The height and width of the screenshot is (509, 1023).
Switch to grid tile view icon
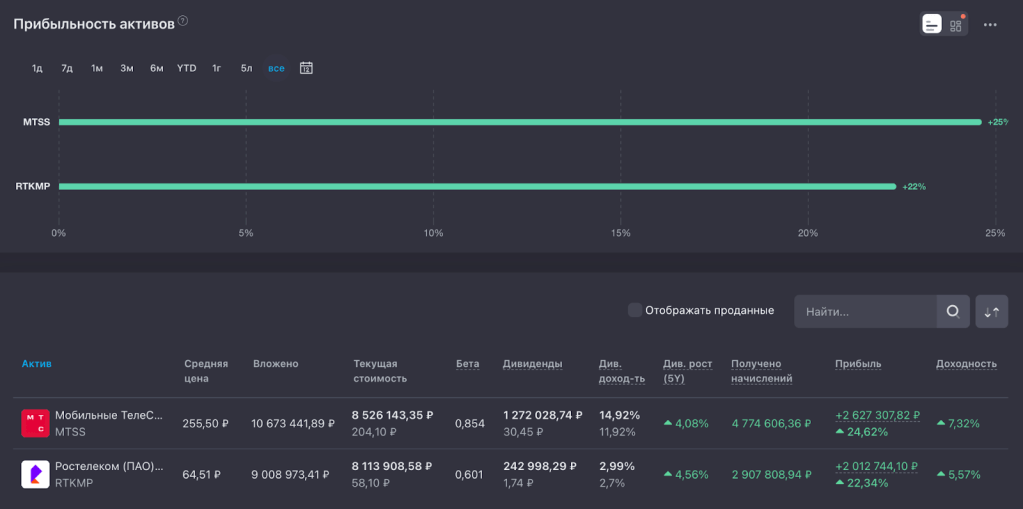[x=956, y=24]
